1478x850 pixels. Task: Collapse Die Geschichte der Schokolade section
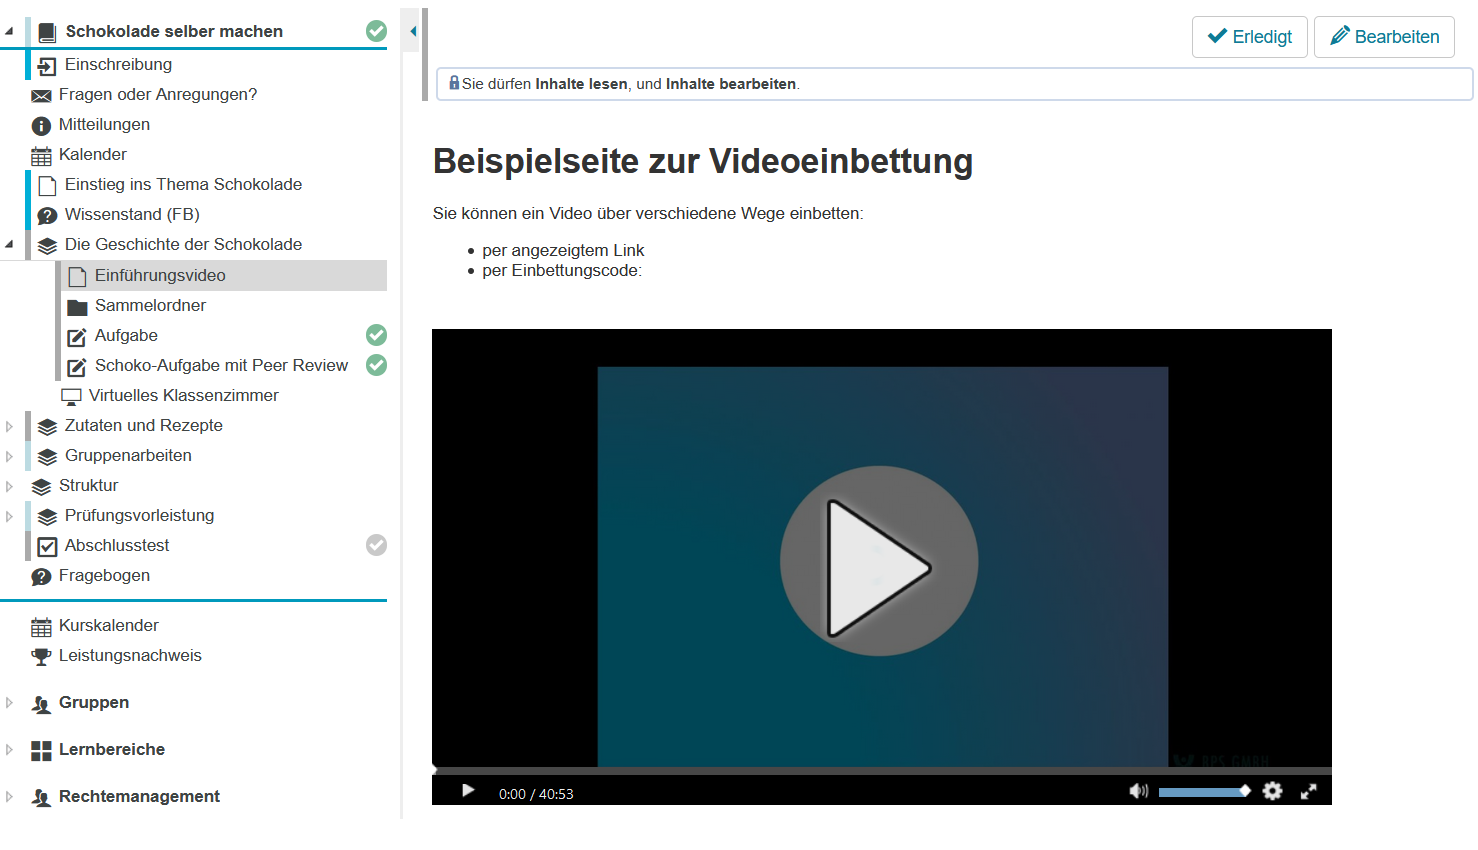click(x=9, y=243)
